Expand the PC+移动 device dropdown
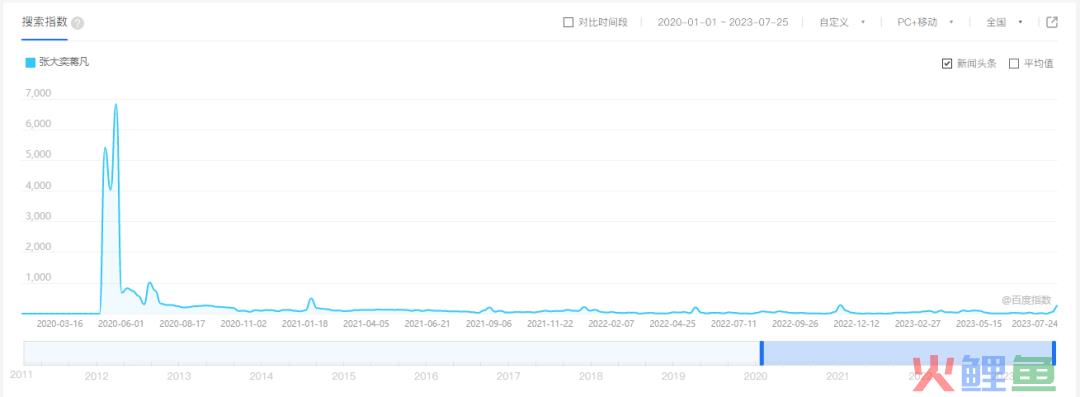The image size is (1080, 397). [925, 22]
